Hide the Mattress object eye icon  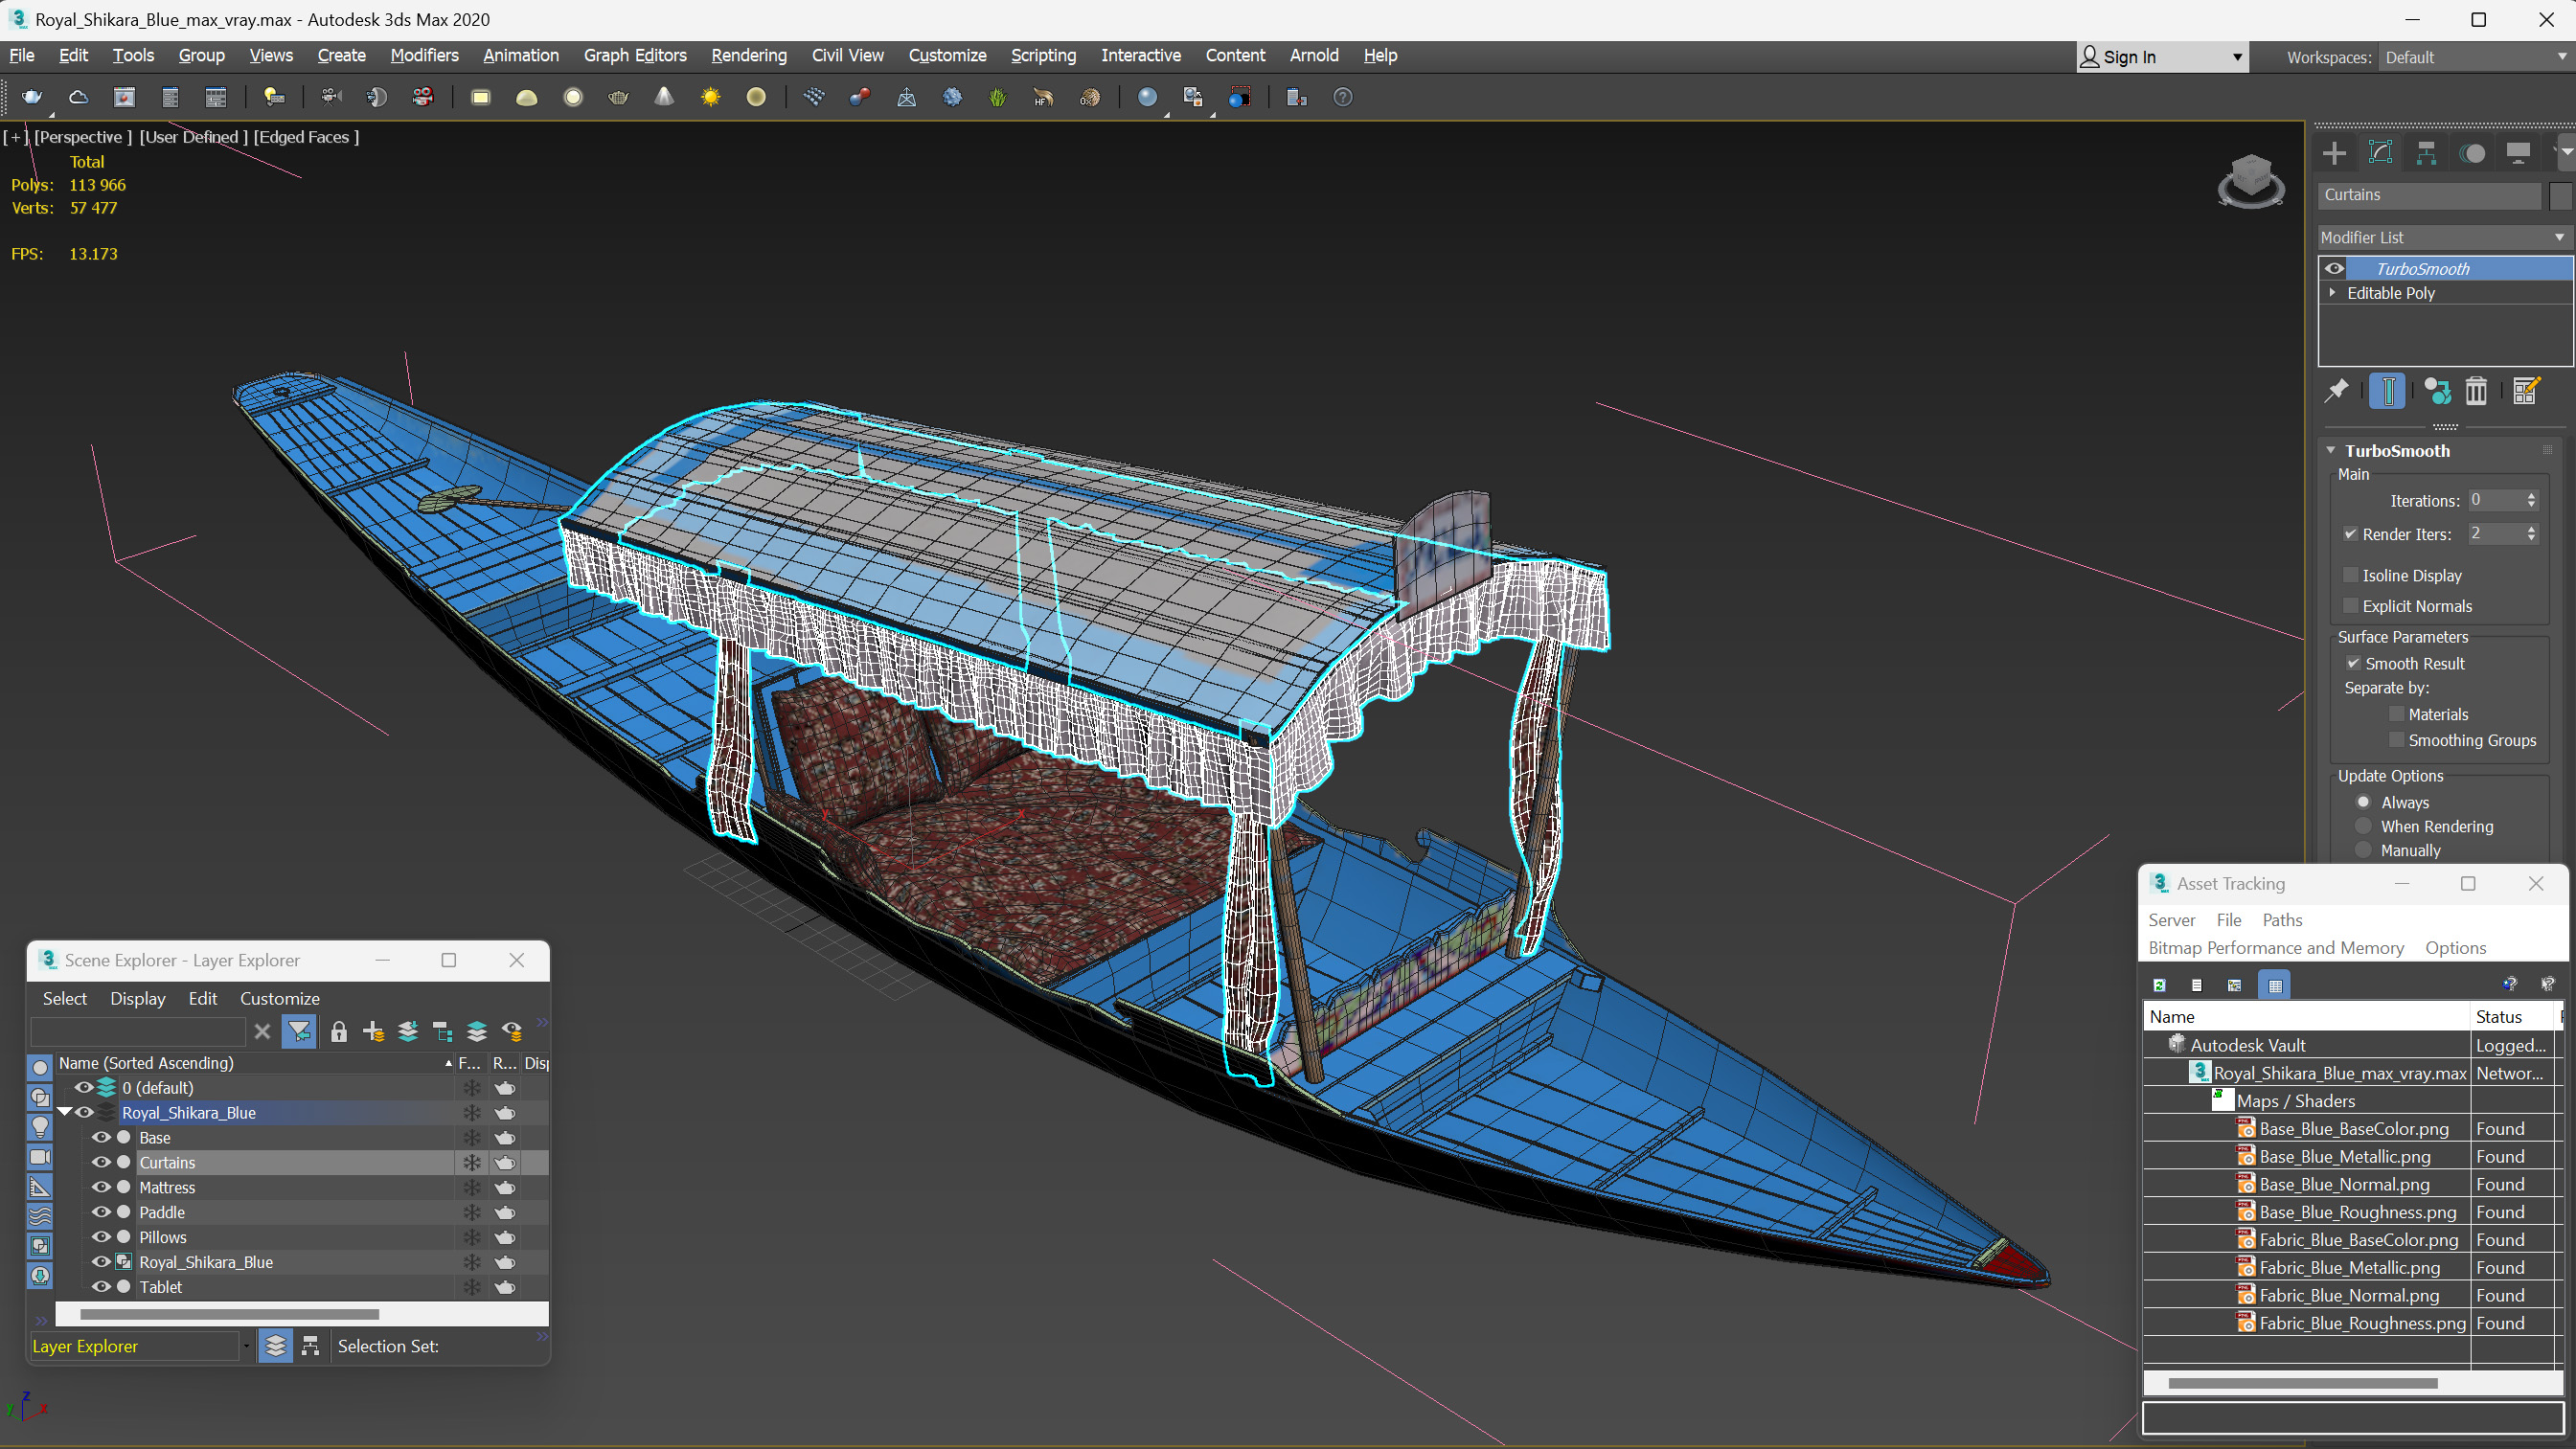click(101, 1187)
